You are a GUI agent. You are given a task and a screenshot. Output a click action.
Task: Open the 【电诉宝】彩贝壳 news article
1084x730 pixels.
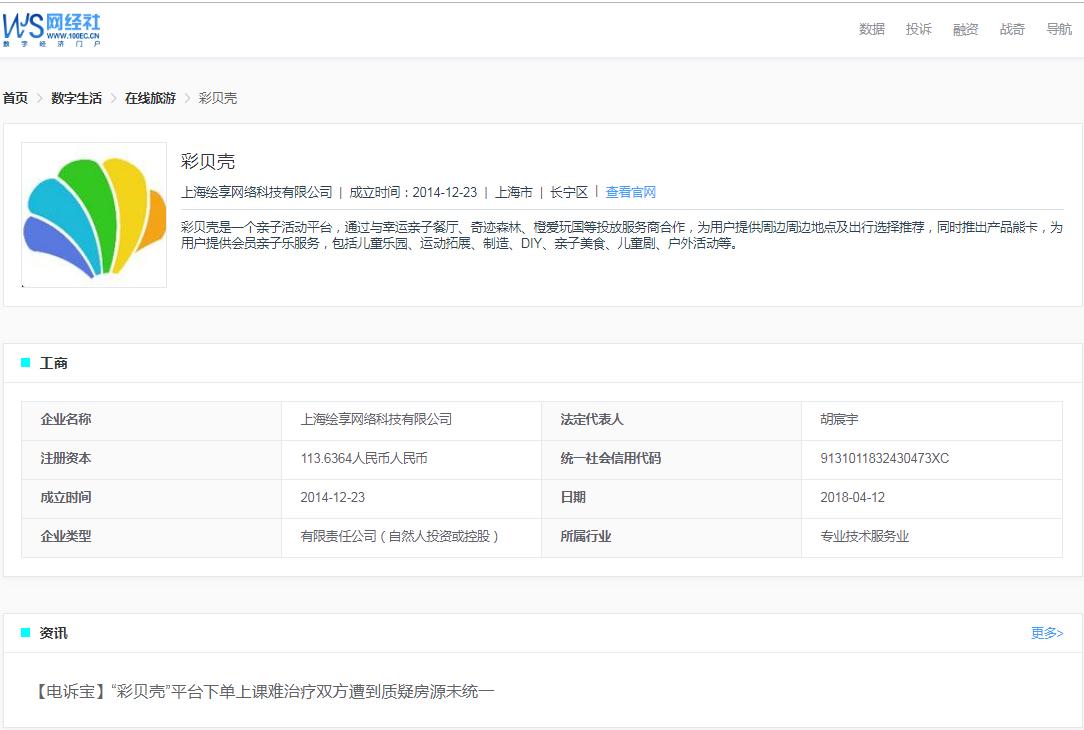point(263,691)
